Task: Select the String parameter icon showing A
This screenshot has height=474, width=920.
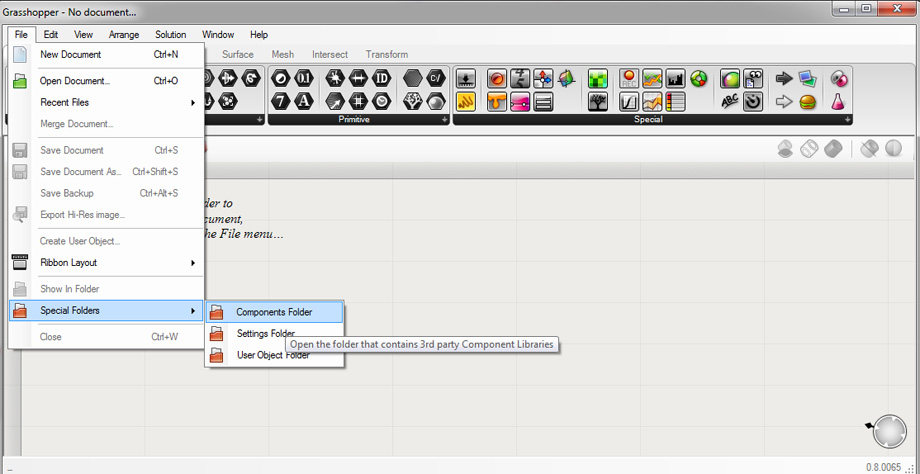Action: pyautogui.click(x=303, y=101)
